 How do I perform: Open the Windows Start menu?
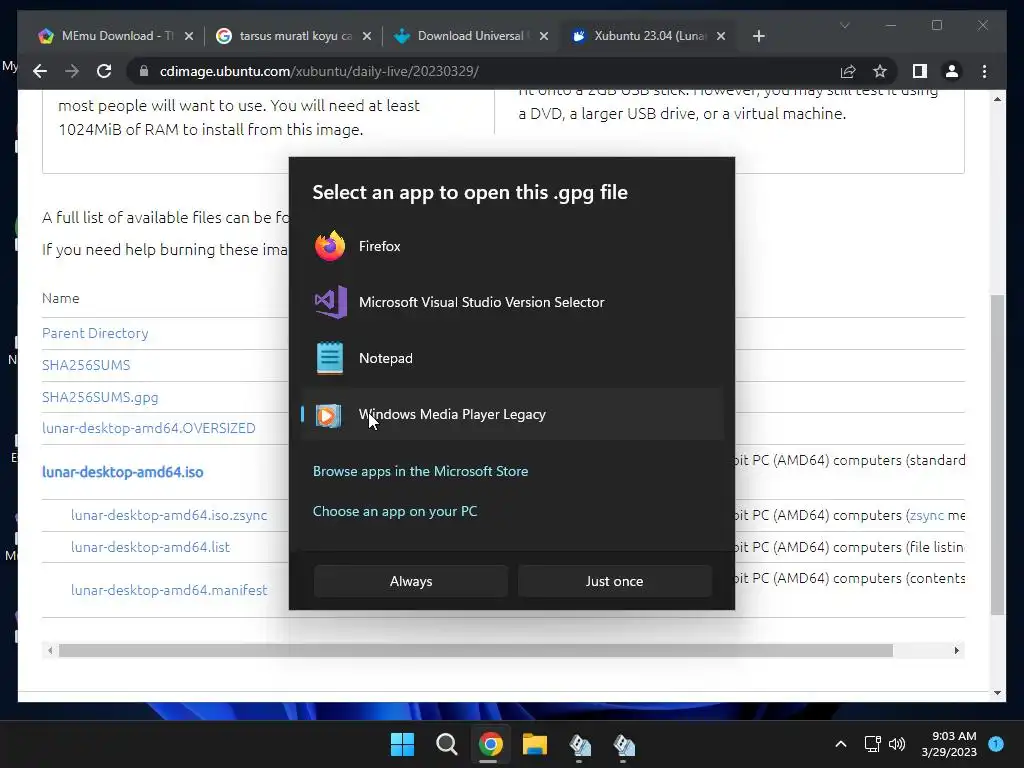(402, 744)
